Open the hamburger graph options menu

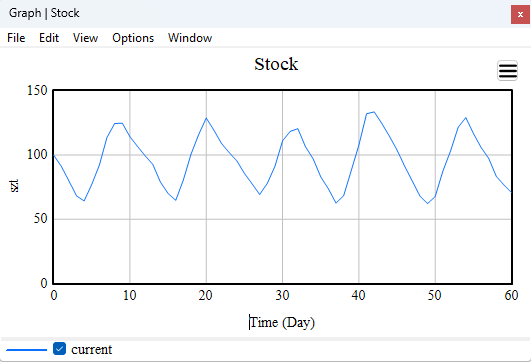tap(507, 70)
